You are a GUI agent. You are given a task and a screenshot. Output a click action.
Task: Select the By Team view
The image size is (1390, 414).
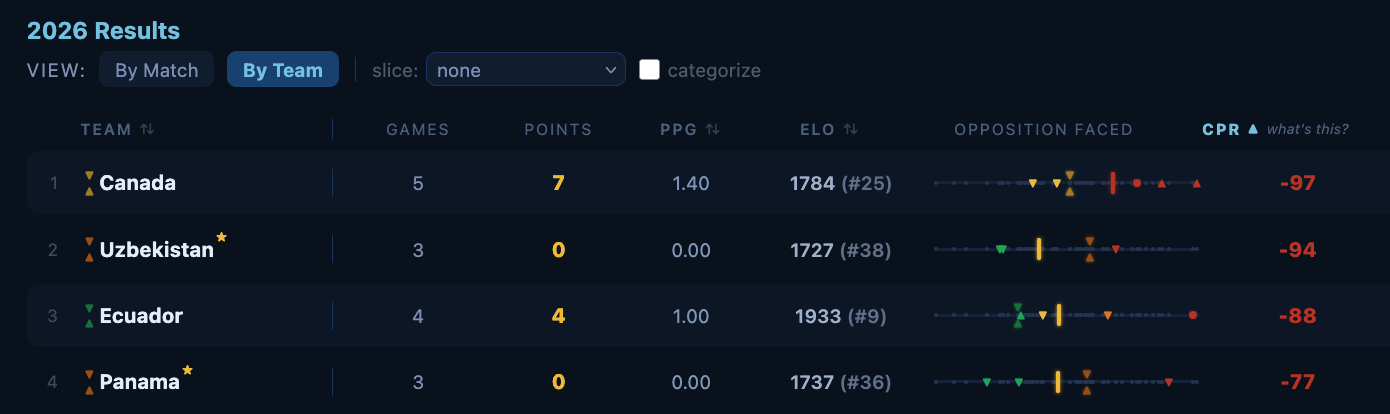click(283, 70)
